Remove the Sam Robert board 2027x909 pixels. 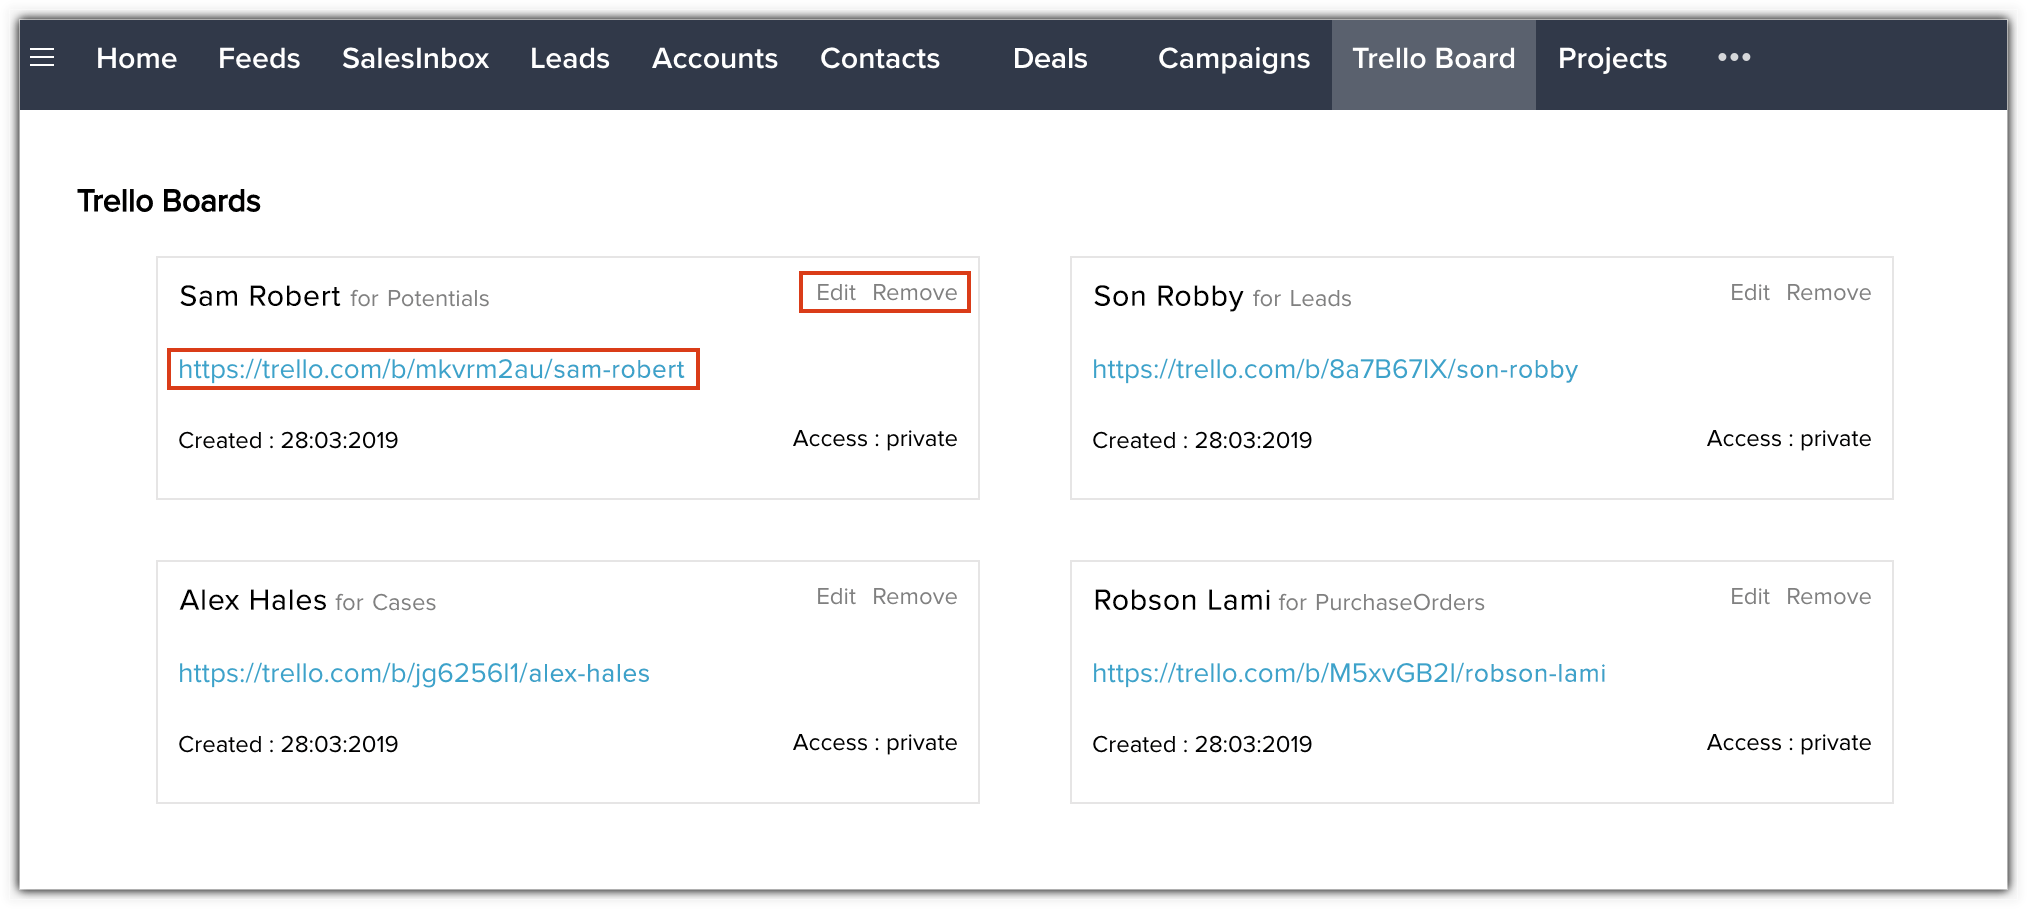point(914,293)
